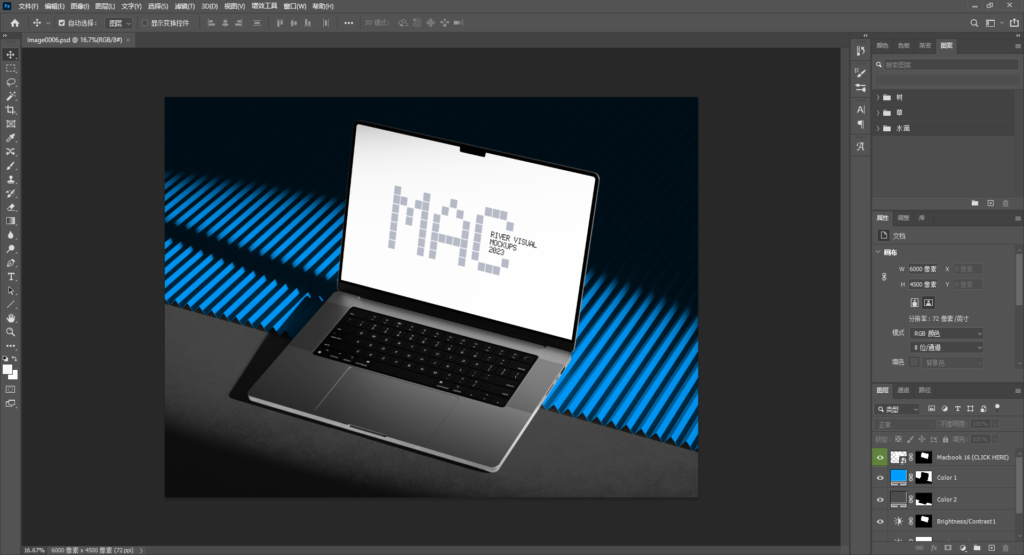Switch to the 通道 tab
This screenshot has width=1024, height=555.
tap(903, 390)
